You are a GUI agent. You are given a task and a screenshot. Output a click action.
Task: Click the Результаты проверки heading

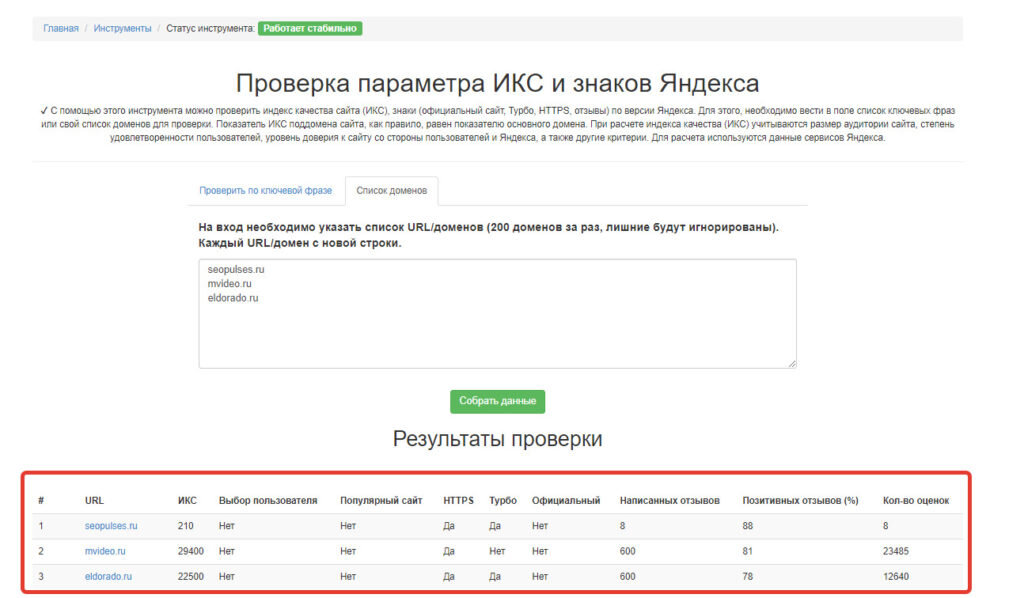[x=497, y=439]
